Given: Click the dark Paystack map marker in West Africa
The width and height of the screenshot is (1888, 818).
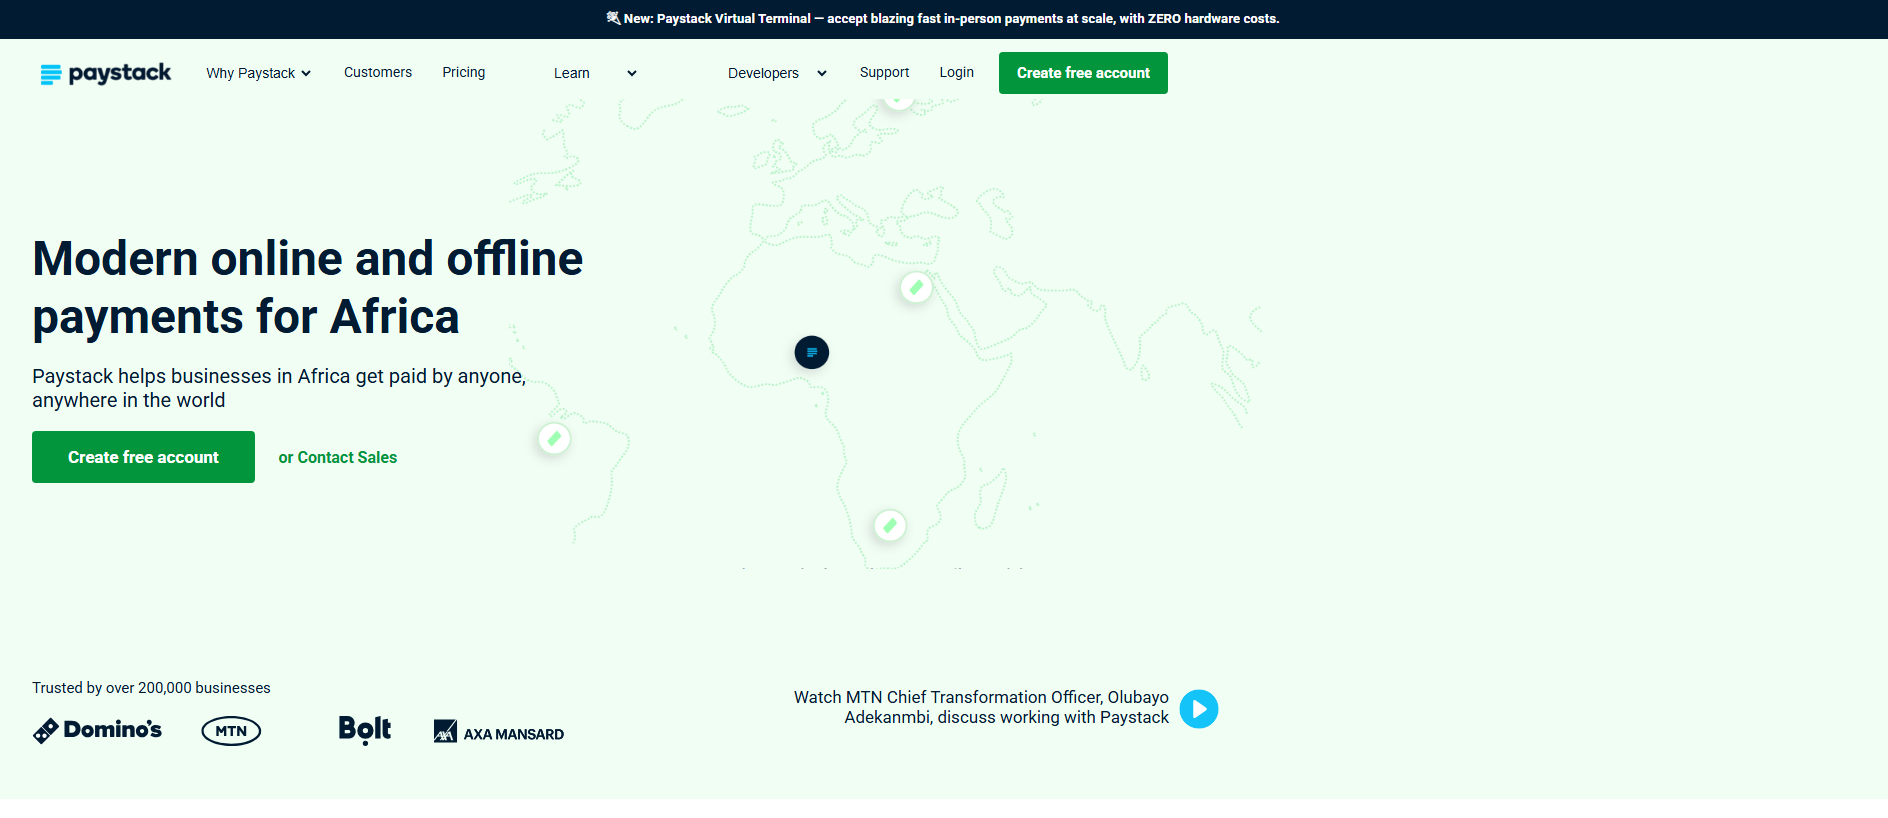Looking at the screenshot, I should pos(812,352).
